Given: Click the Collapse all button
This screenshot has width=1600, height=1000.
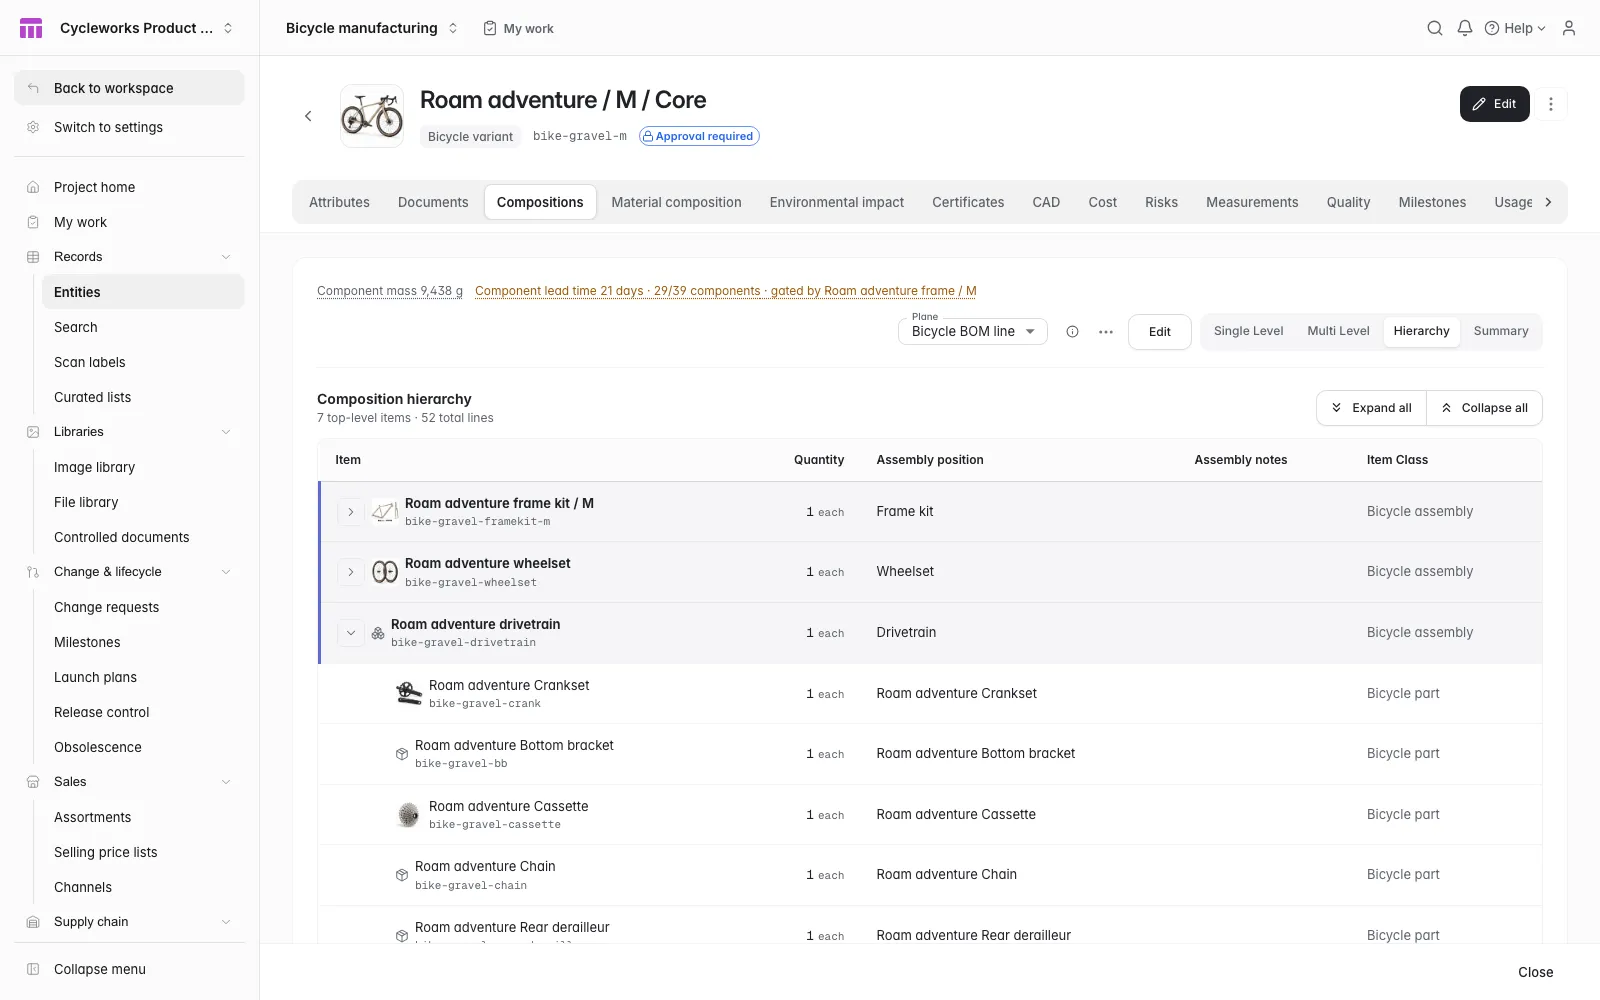Looking at the screenshot, I should 1484,408.
